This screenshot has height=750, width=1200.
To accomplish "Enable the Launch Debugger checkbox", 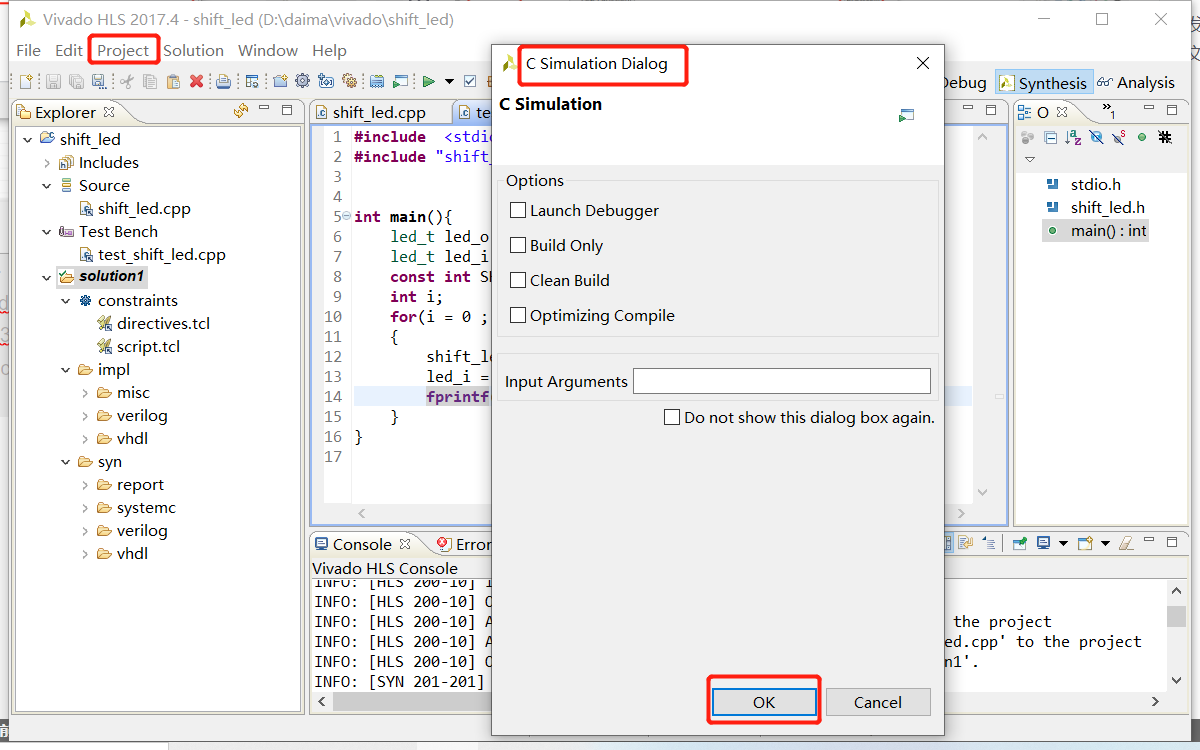I will (x=518, y=210).
